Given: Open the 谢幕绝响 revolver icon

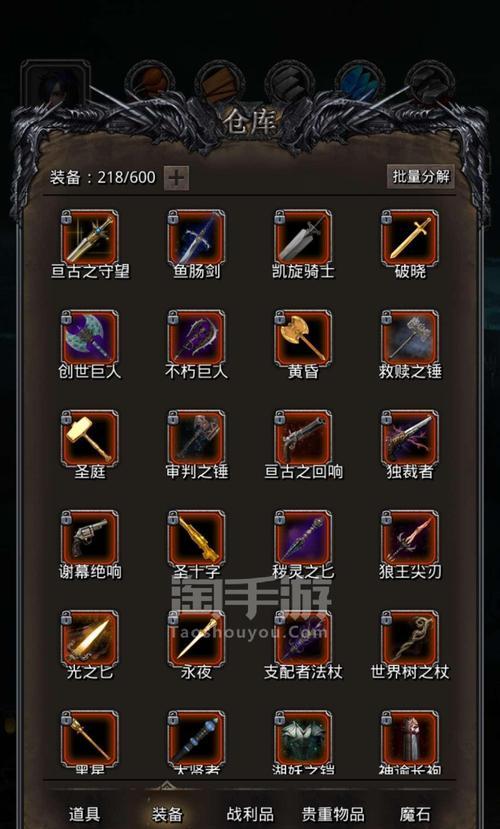Looking at the screenshot, I should [89, 538].
